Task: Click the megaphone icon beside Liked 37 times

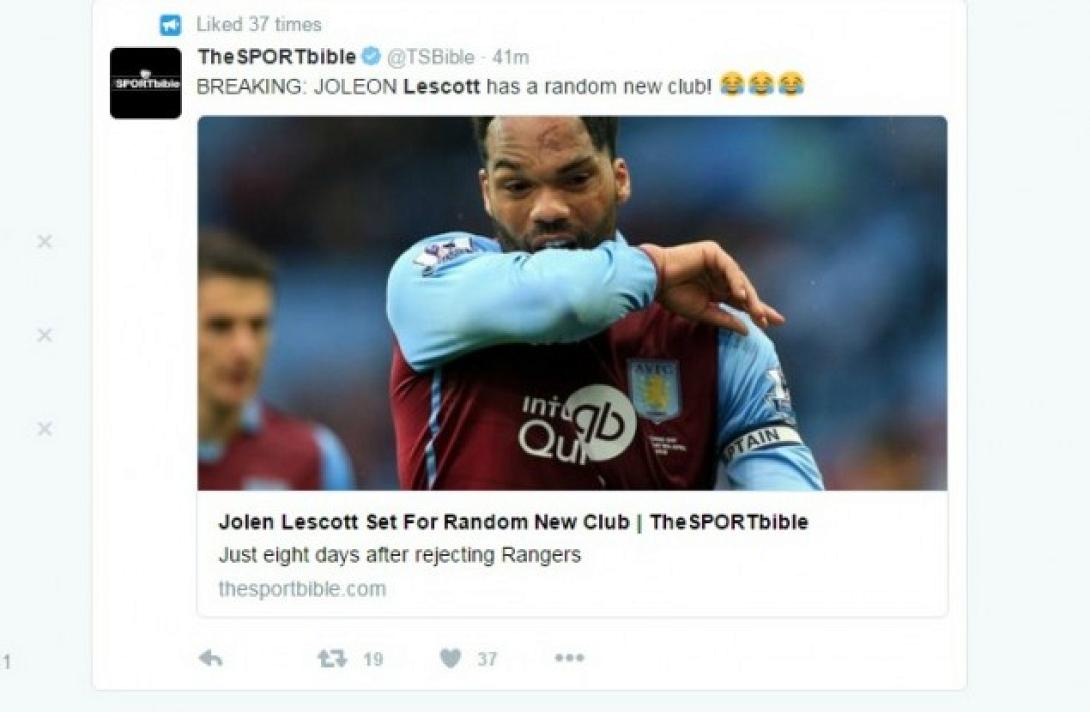Action: point(170,25)
